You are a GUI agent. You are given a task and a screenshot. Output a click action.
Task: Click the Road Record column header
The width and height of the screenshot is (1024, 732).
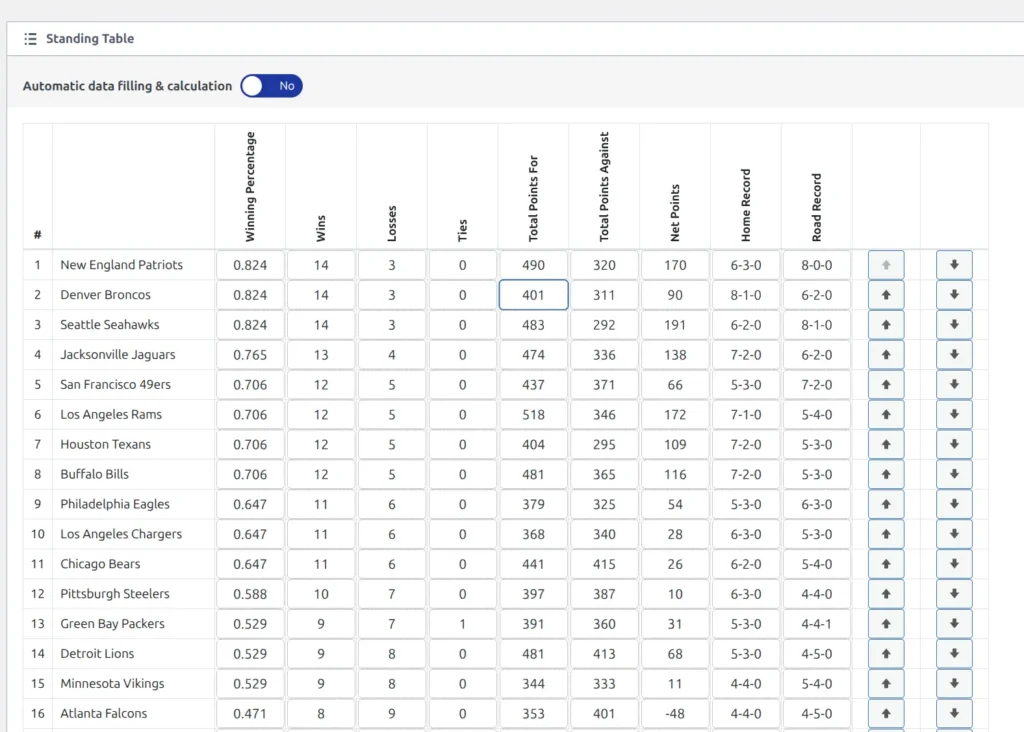point(816,208)
